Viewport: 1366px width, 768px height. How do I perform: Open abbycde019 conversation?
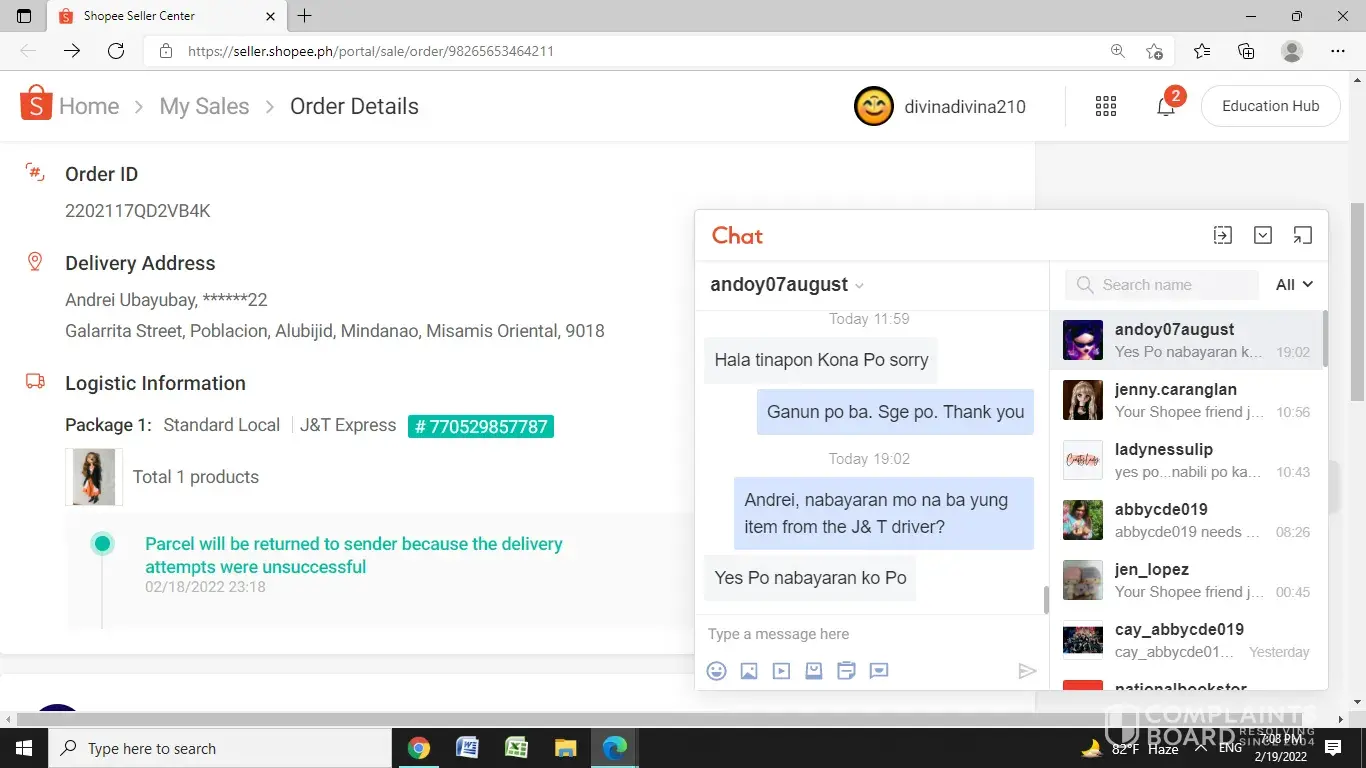[x=1186, y=520]
